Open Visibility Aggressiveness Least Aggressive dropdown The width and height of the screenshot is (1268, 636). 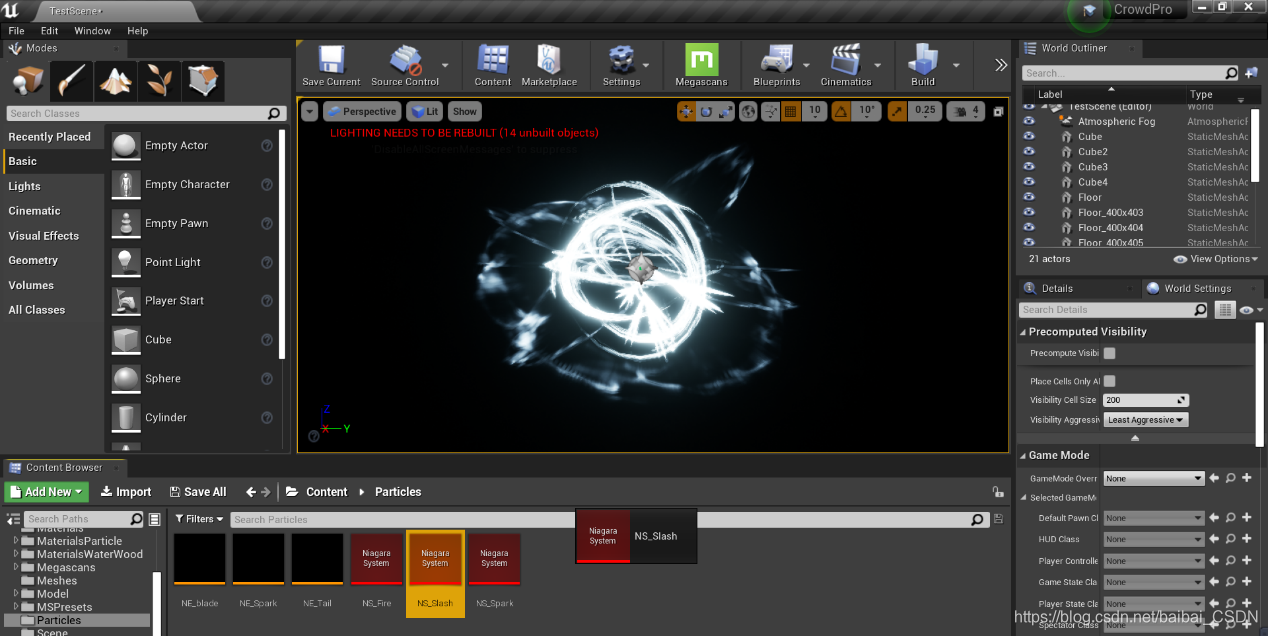1146,420
